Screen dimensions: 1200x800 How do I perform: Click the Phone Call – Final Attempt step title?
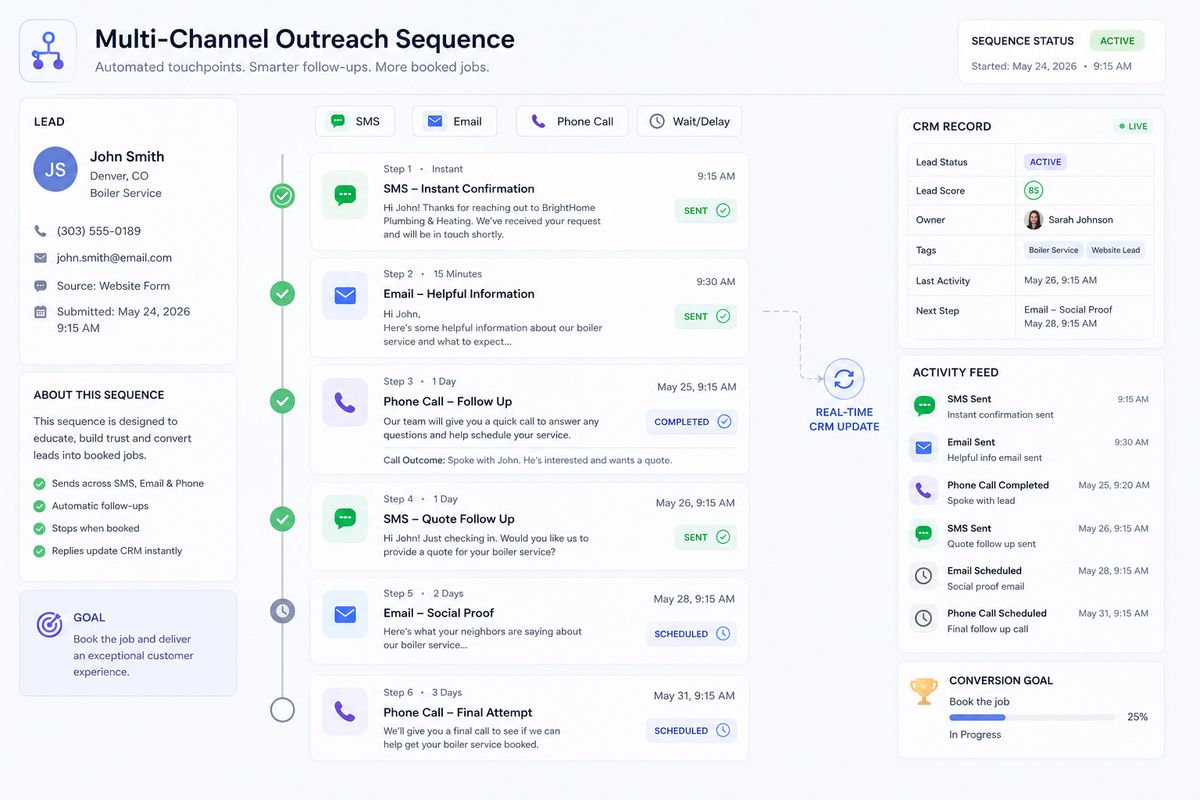(458, 712)
